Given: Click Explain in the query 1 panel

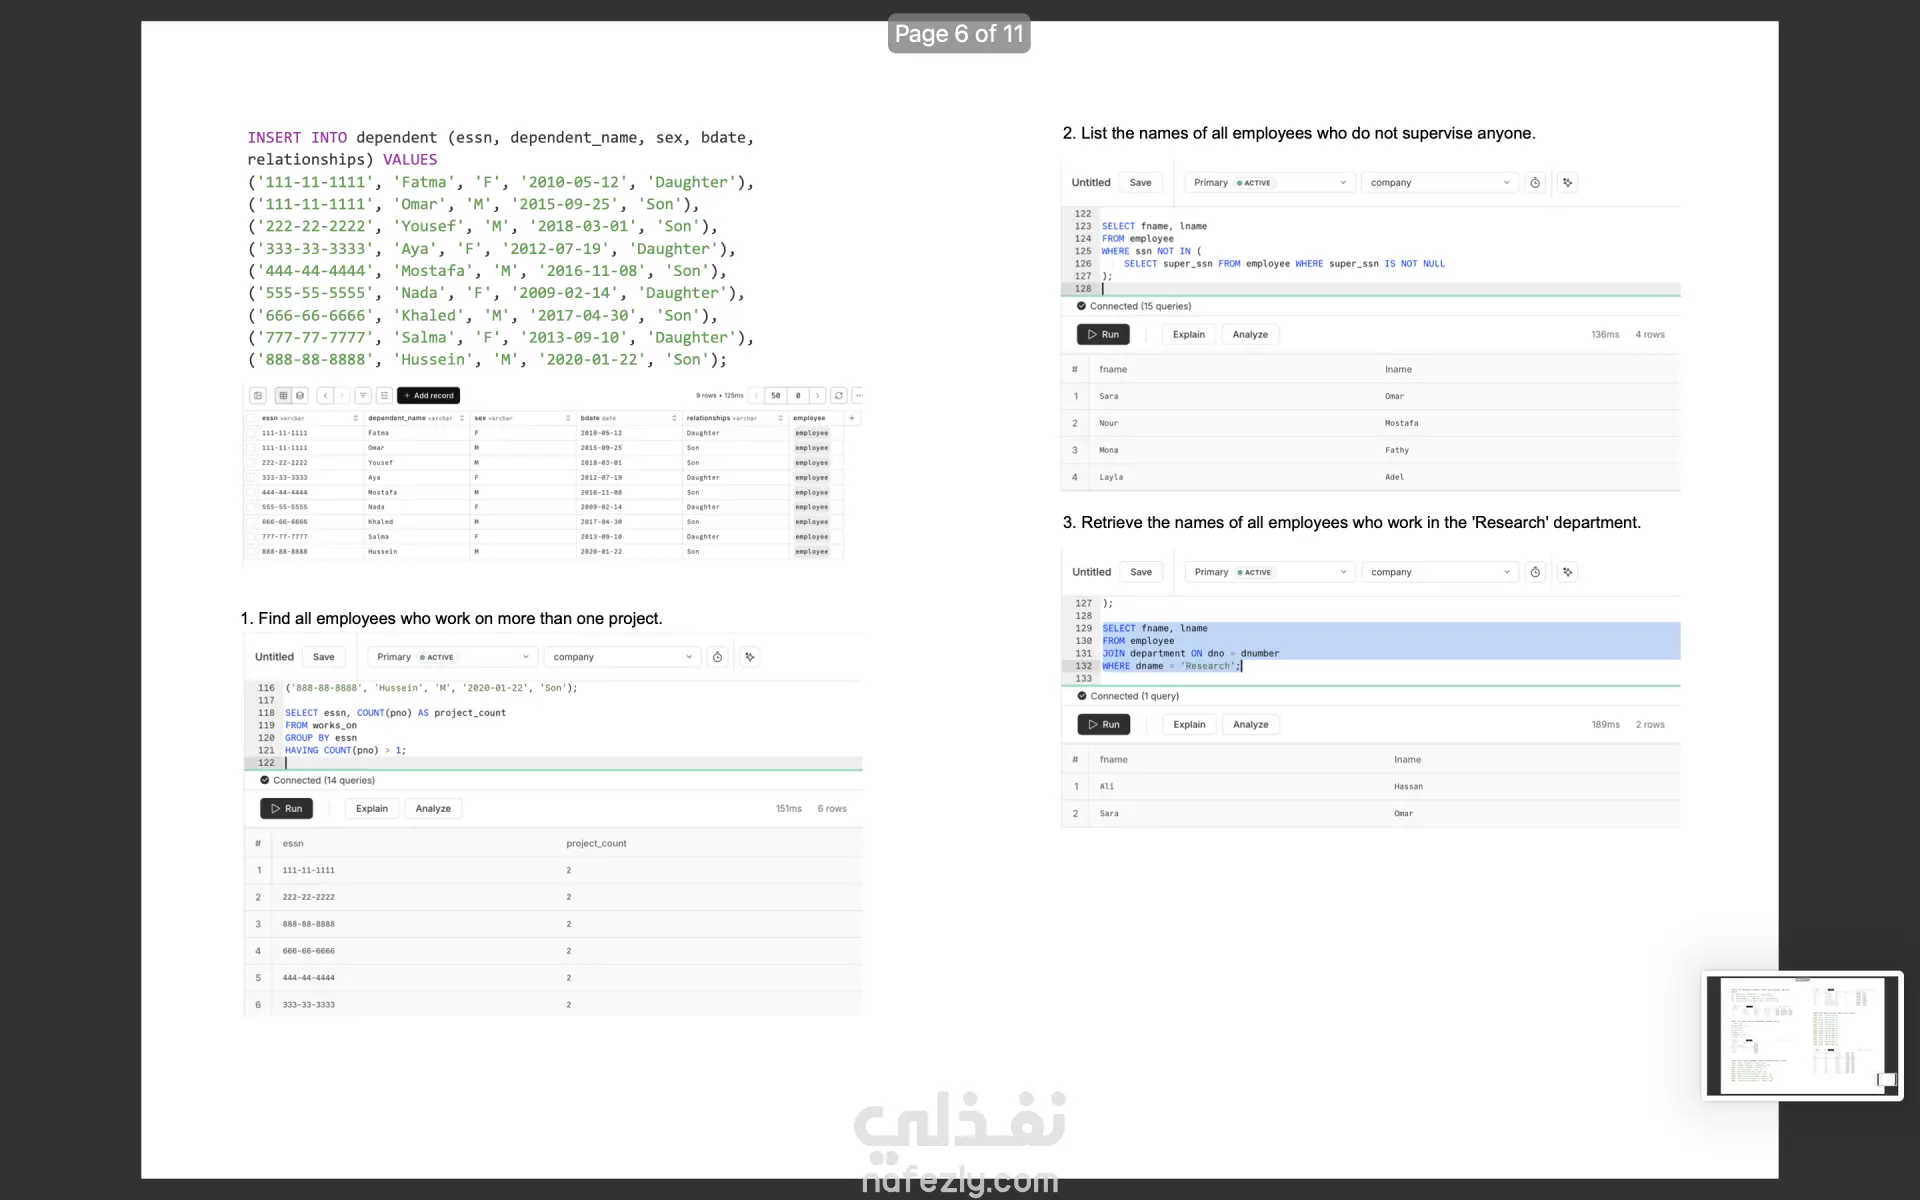Looking at the screenshot, I should coord(372,808).
